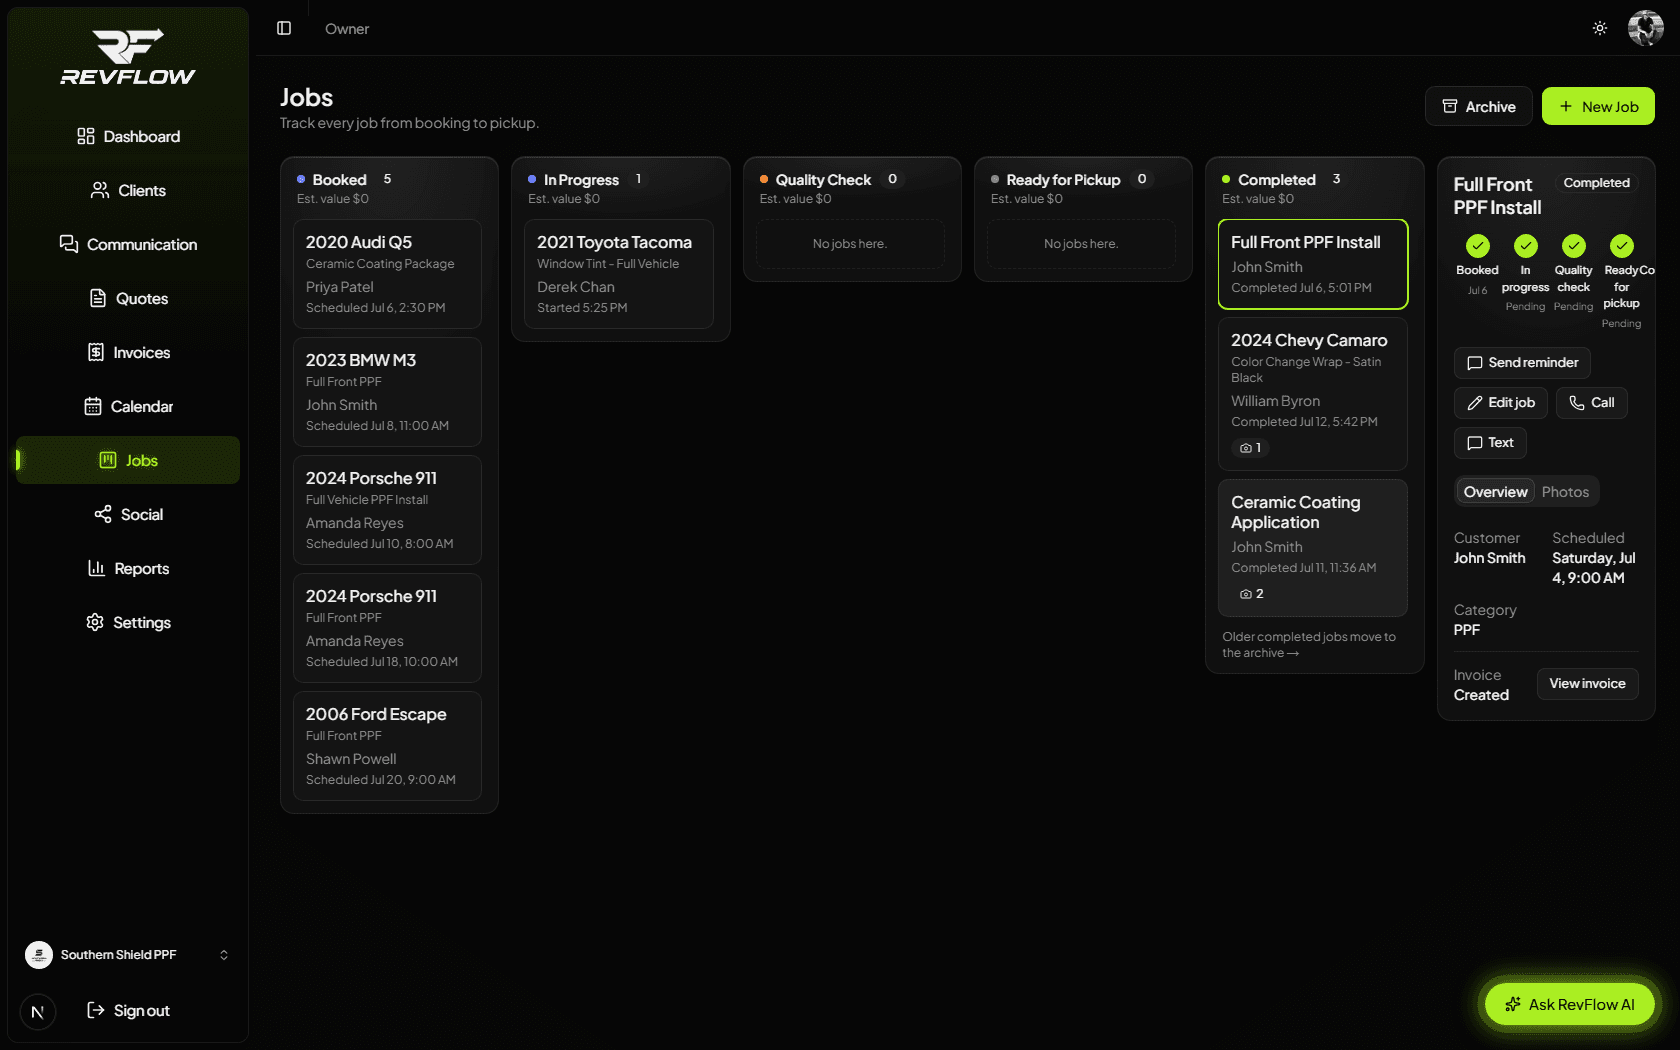Image resolution: width=1680 pixels, height=1050 pixels.
Task: Create a New Job
Action: tap(1598, 106)
